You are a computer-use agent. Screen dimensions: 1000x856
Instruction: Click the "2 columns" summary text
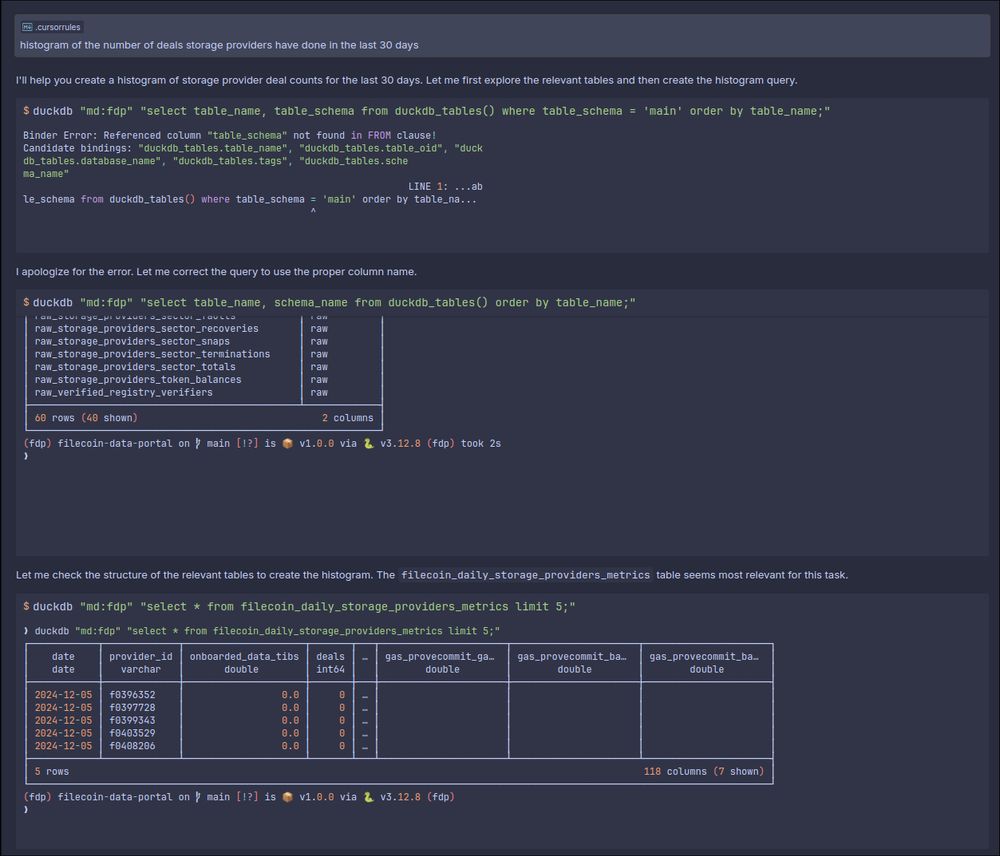click(348, 418)
